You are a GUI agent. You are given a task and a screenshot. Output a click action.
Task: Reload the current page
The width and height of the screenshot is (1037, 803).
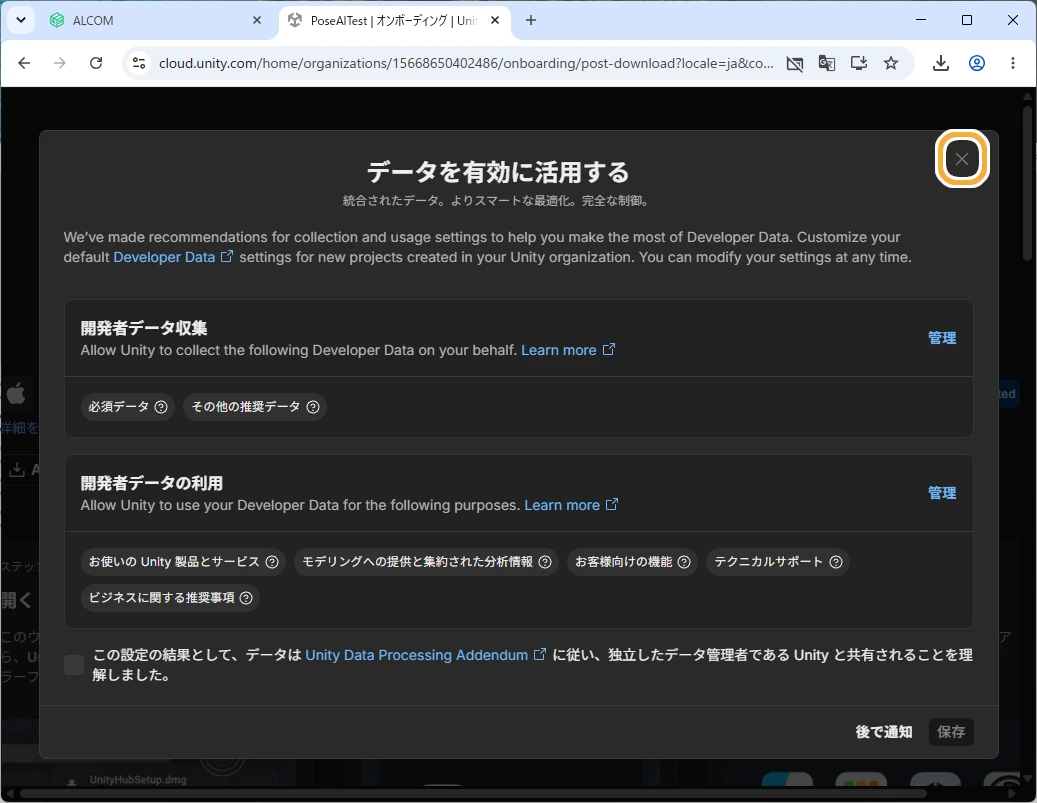[96, 63]
